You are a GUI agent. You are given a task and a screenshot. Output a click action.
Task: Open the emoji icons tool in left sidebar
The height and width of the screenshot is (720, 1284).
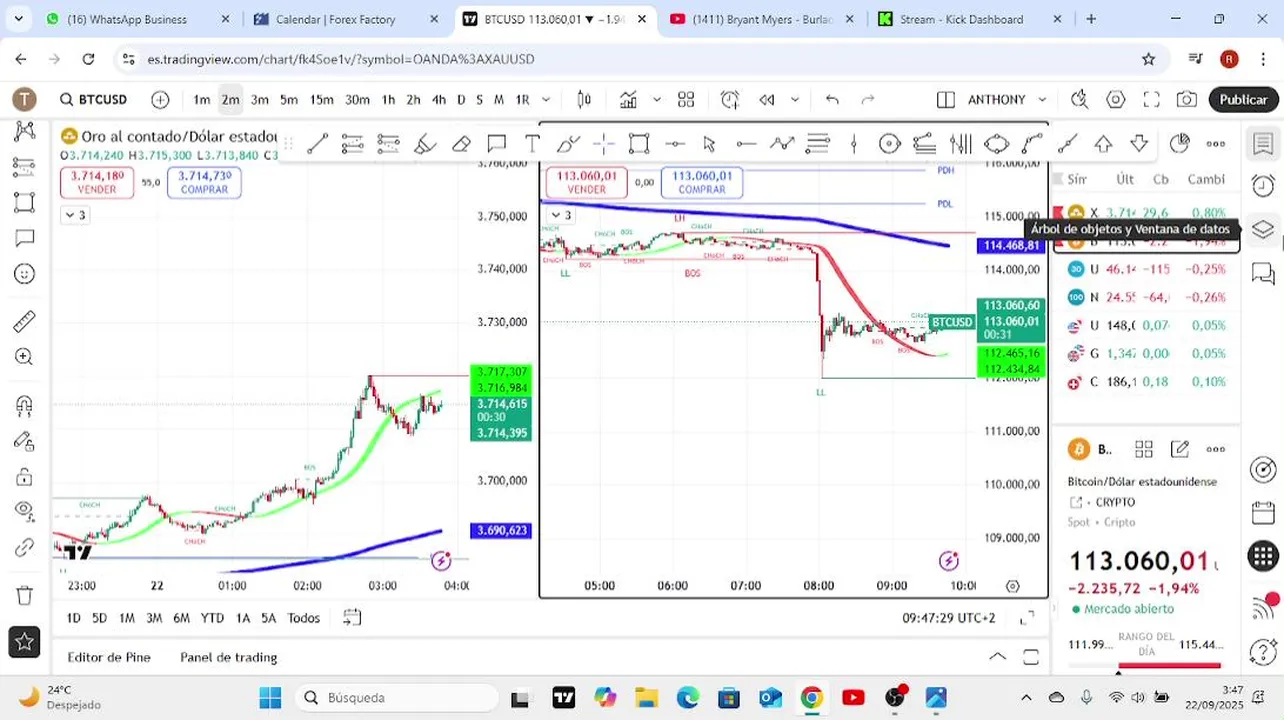point(25,274)
